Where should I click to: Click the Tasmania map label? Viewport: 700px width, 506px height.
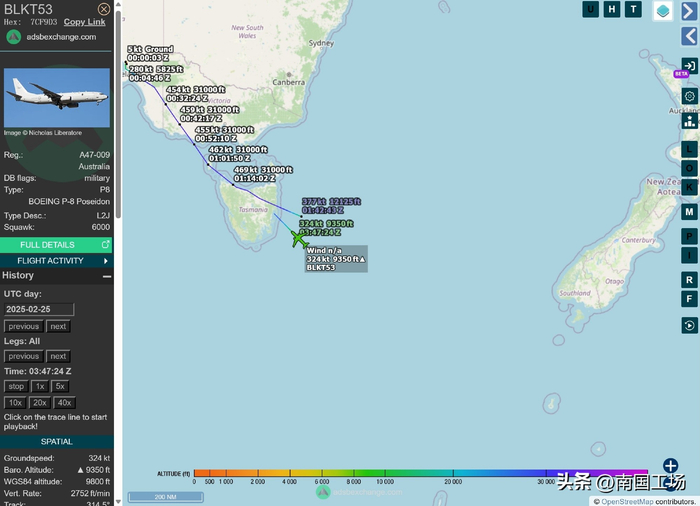(253, 209)
